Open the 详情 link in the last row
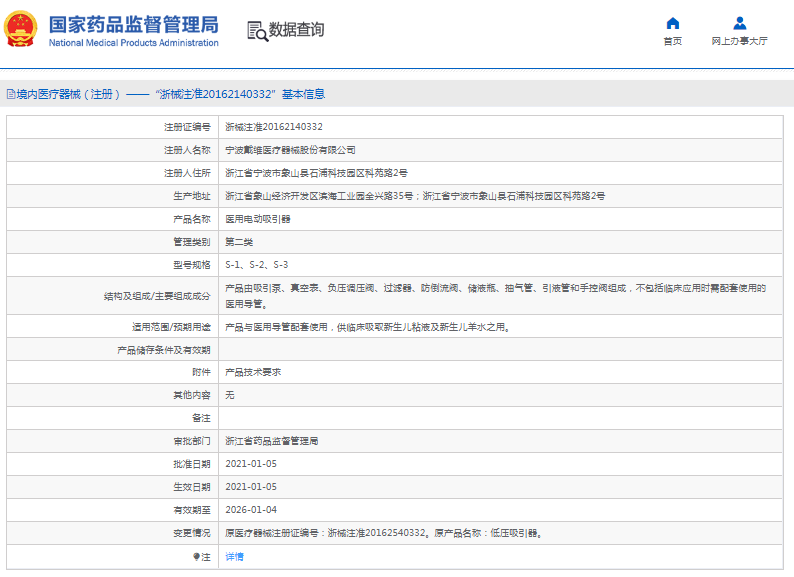794x577 pixels. (234, 557)
